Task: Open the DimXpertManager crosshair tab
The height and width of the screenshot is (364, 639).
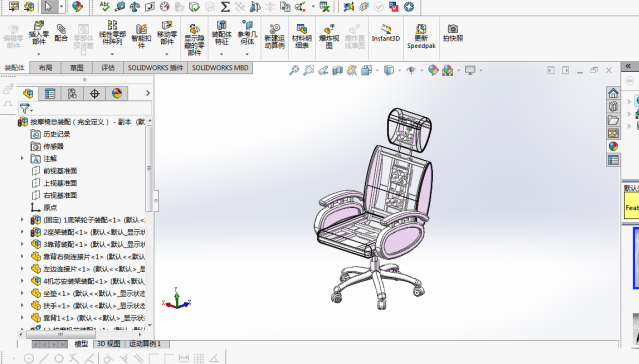Action: click(95, 94)
